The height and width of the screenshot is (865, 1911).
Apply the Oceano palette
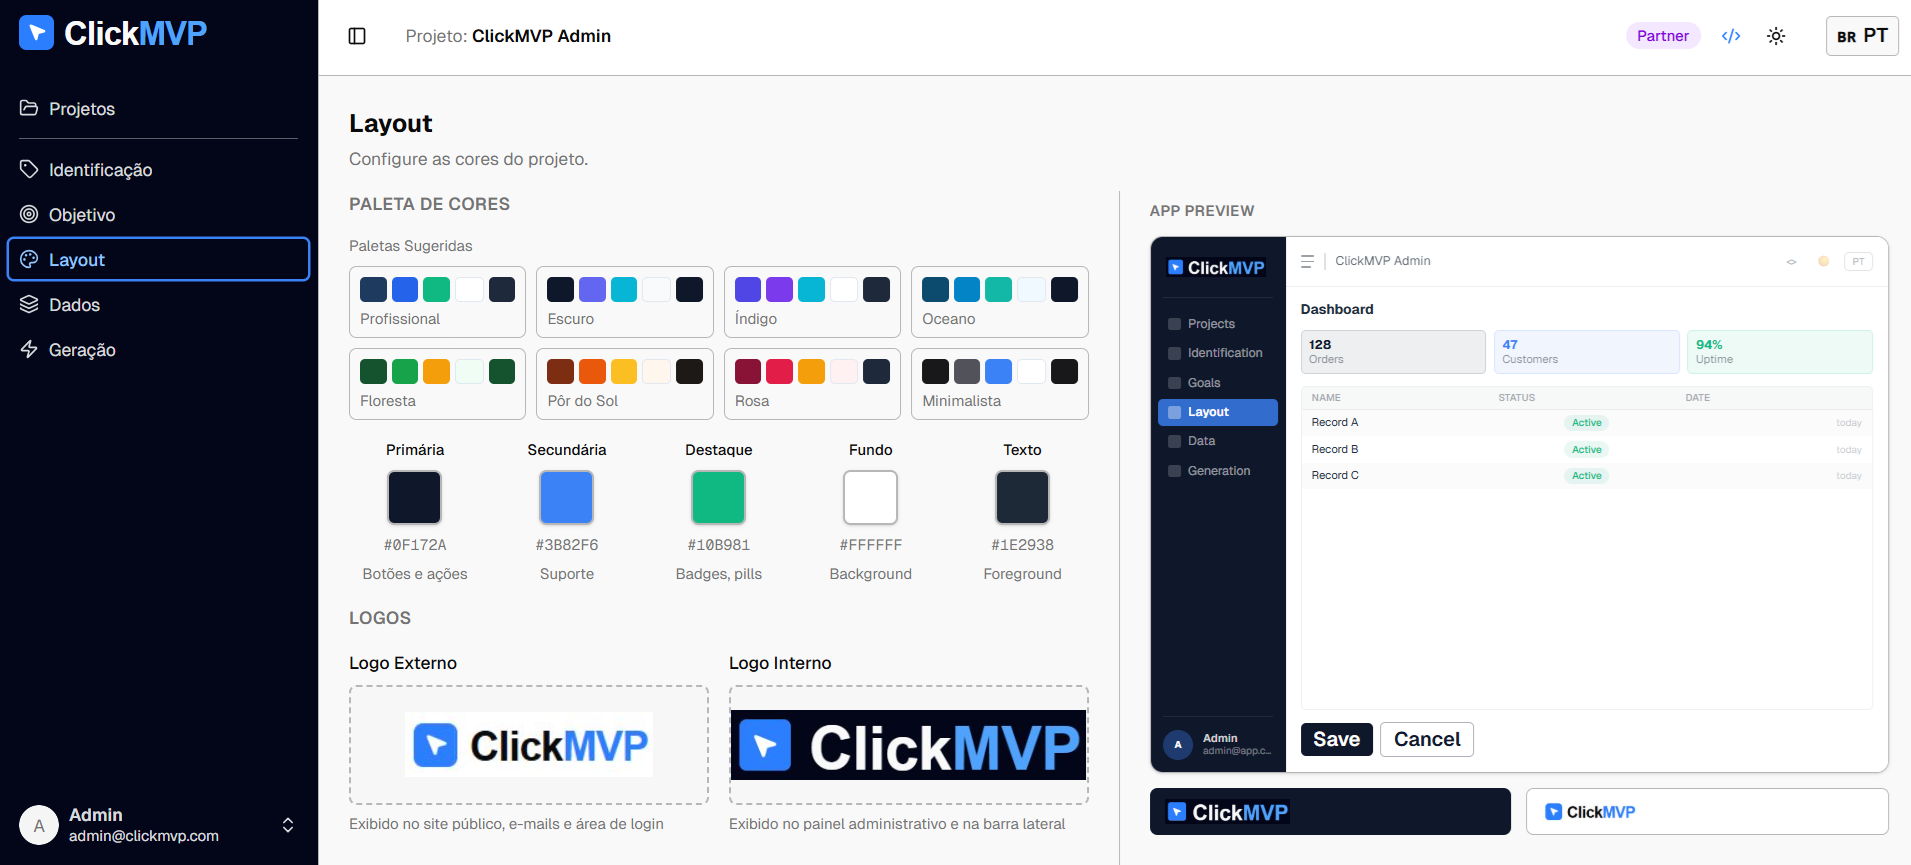[x=1000, y=302]
